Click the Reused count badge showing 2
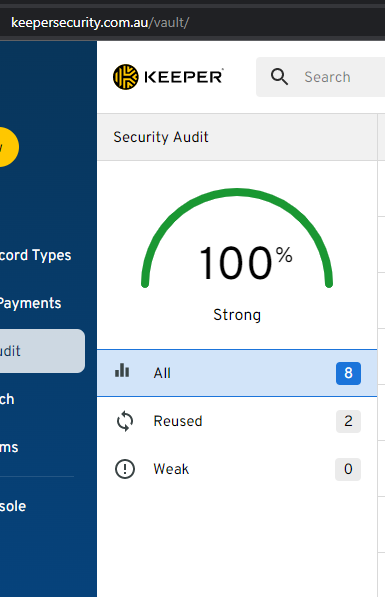The image size is (385, 597). coord(348,421)
